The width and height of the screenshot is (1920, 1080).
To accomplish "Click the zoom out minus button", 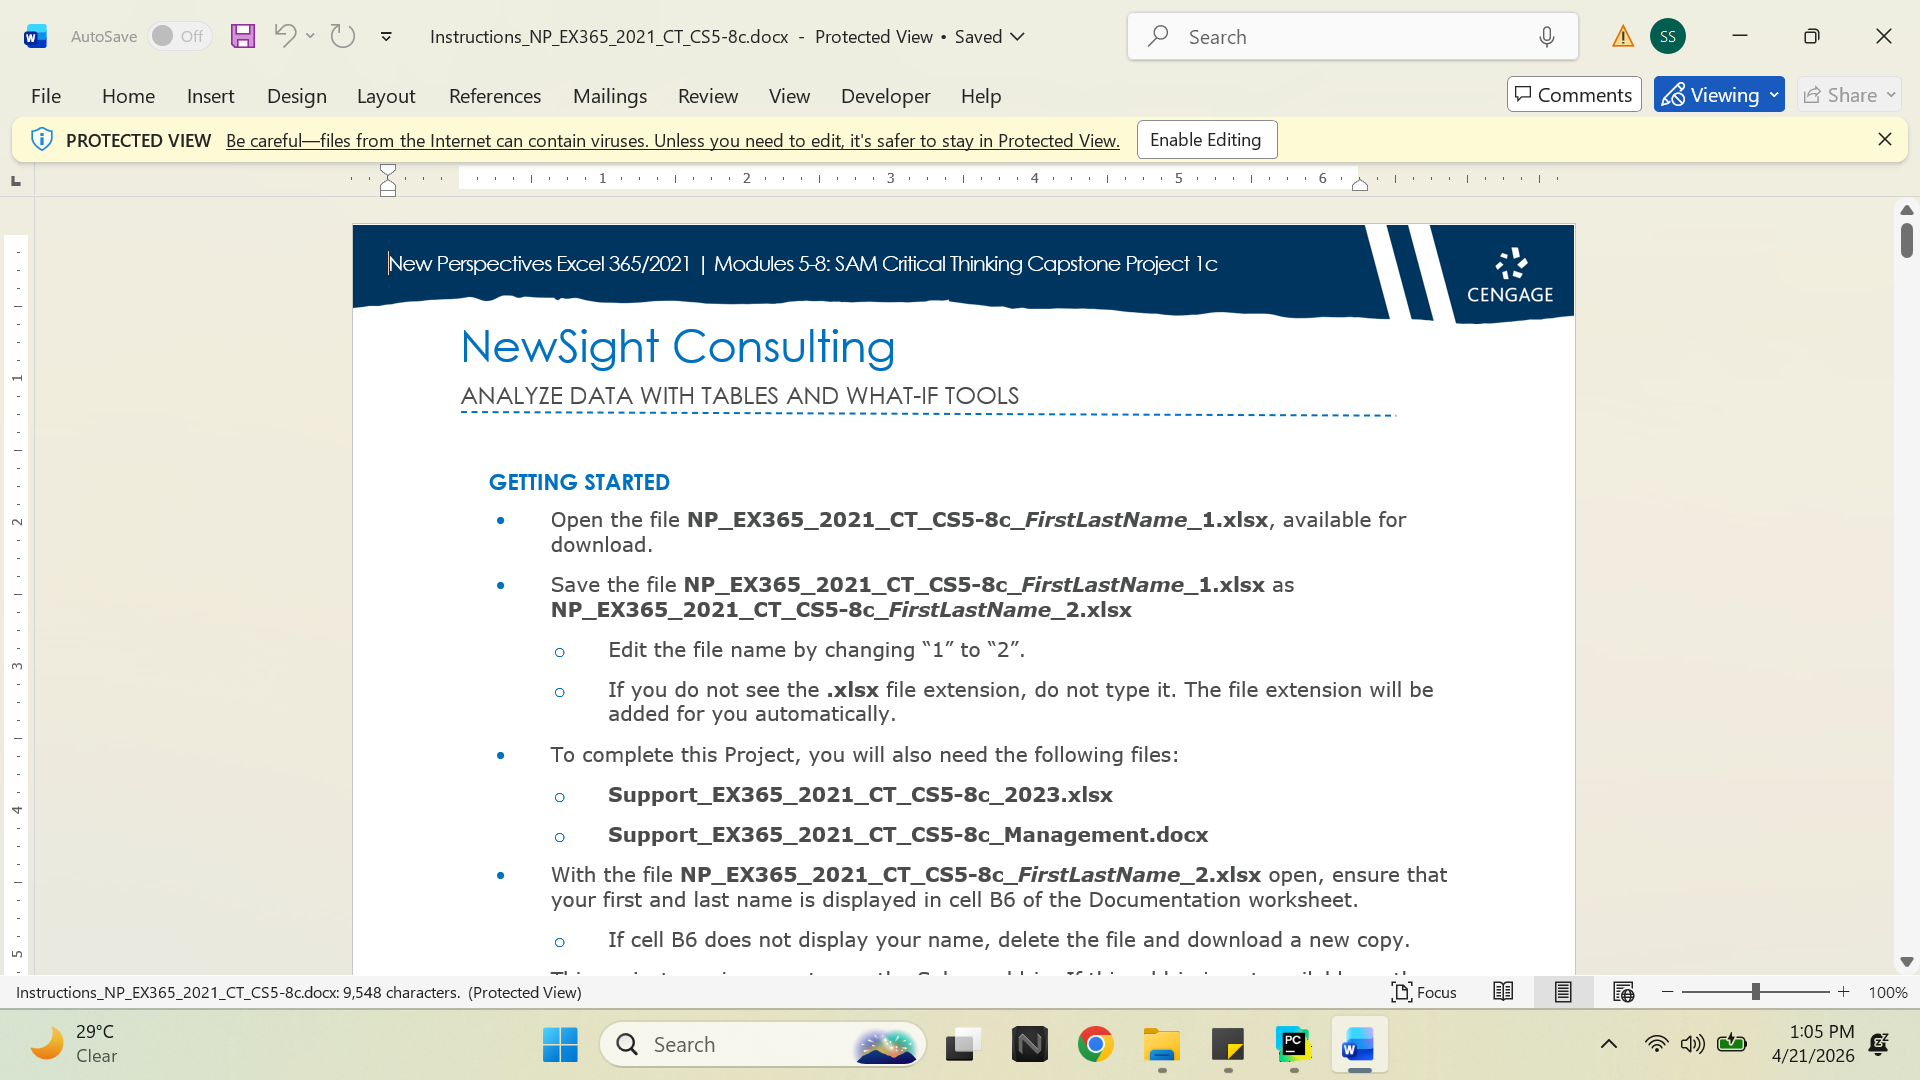I will (x=1667, y=992).
